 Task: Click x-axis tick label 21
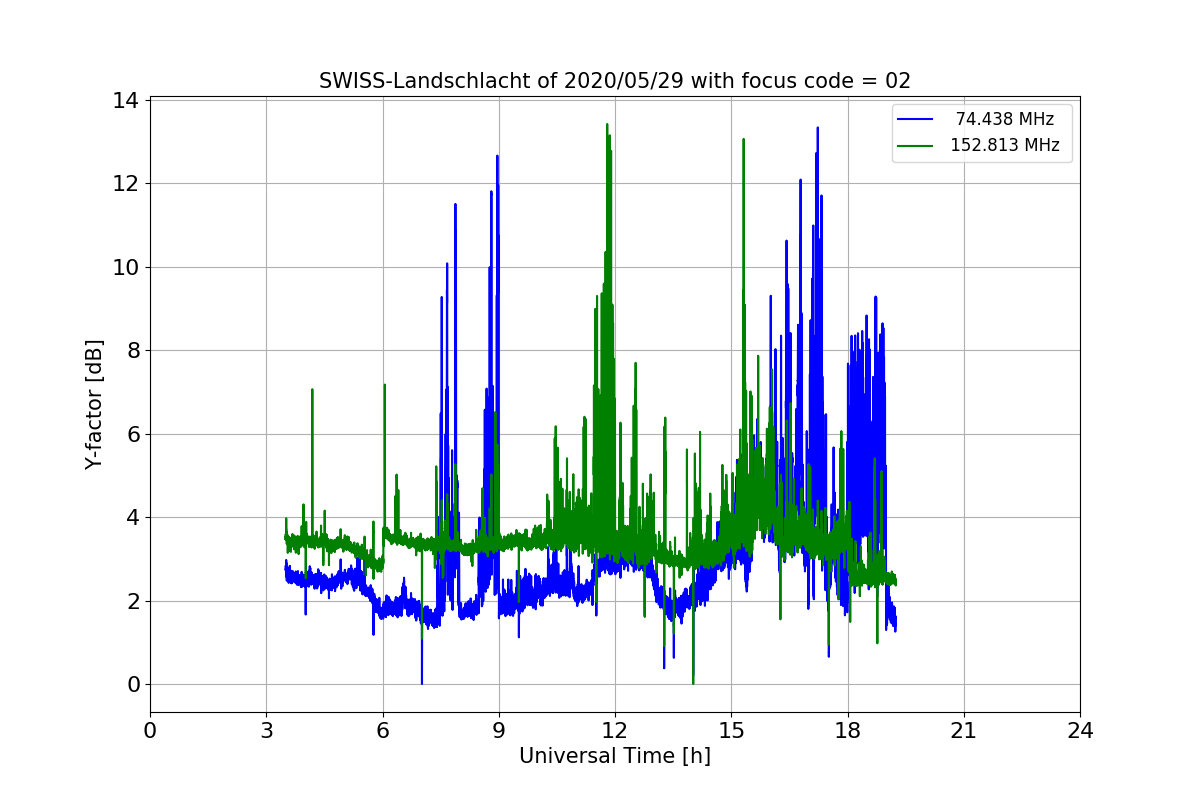coord(964,731)
